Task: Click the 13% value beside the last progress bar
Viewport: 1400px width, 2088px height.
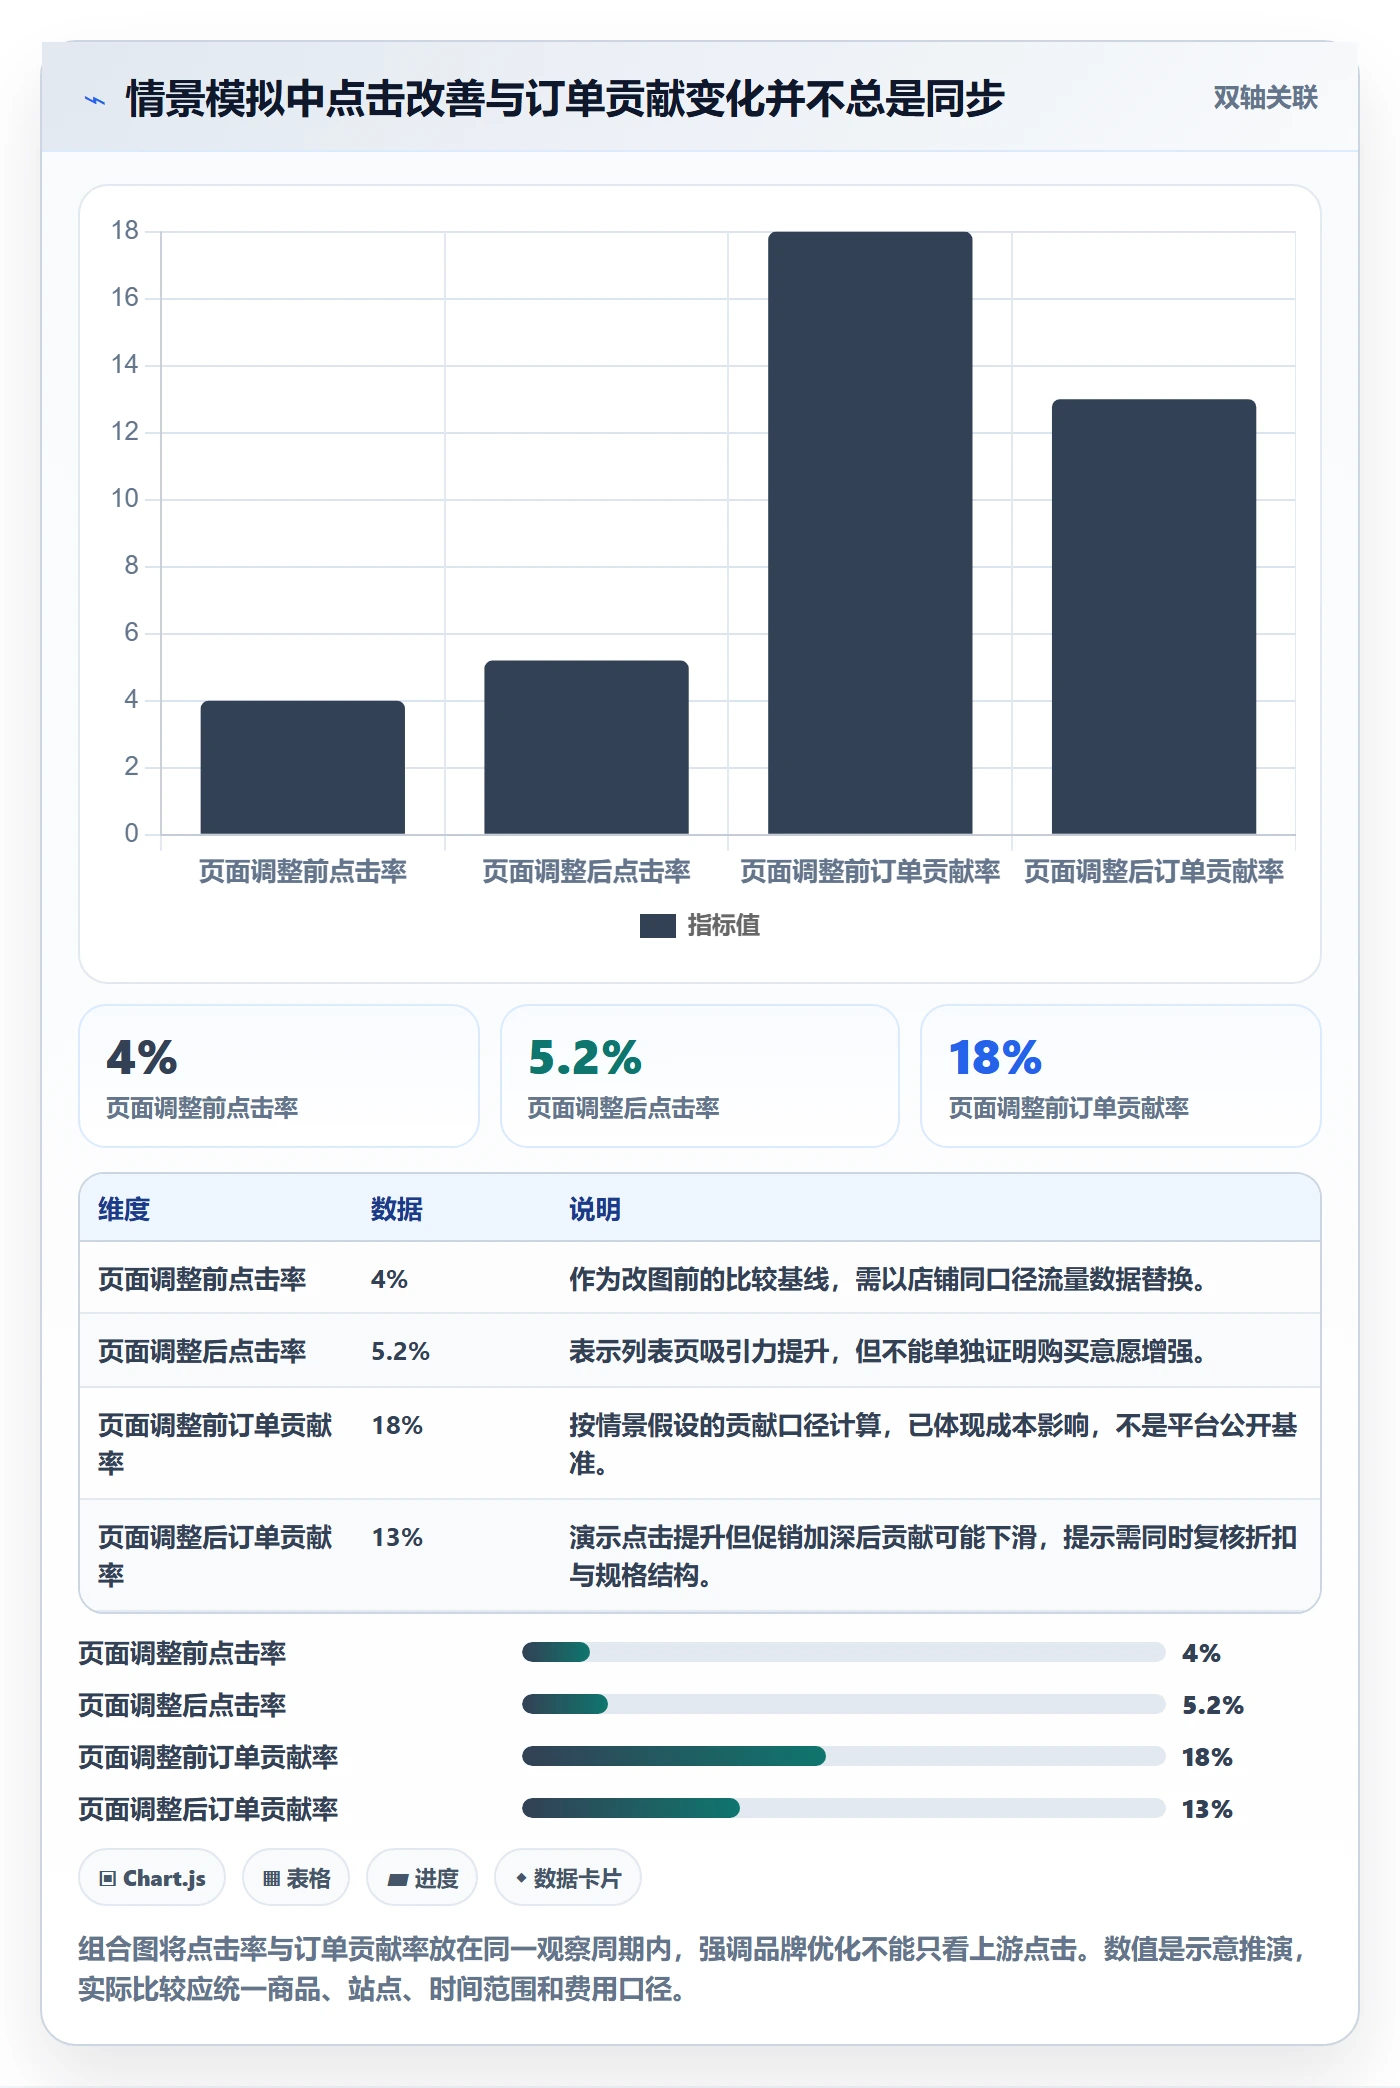Action: coord(1207,1809)
